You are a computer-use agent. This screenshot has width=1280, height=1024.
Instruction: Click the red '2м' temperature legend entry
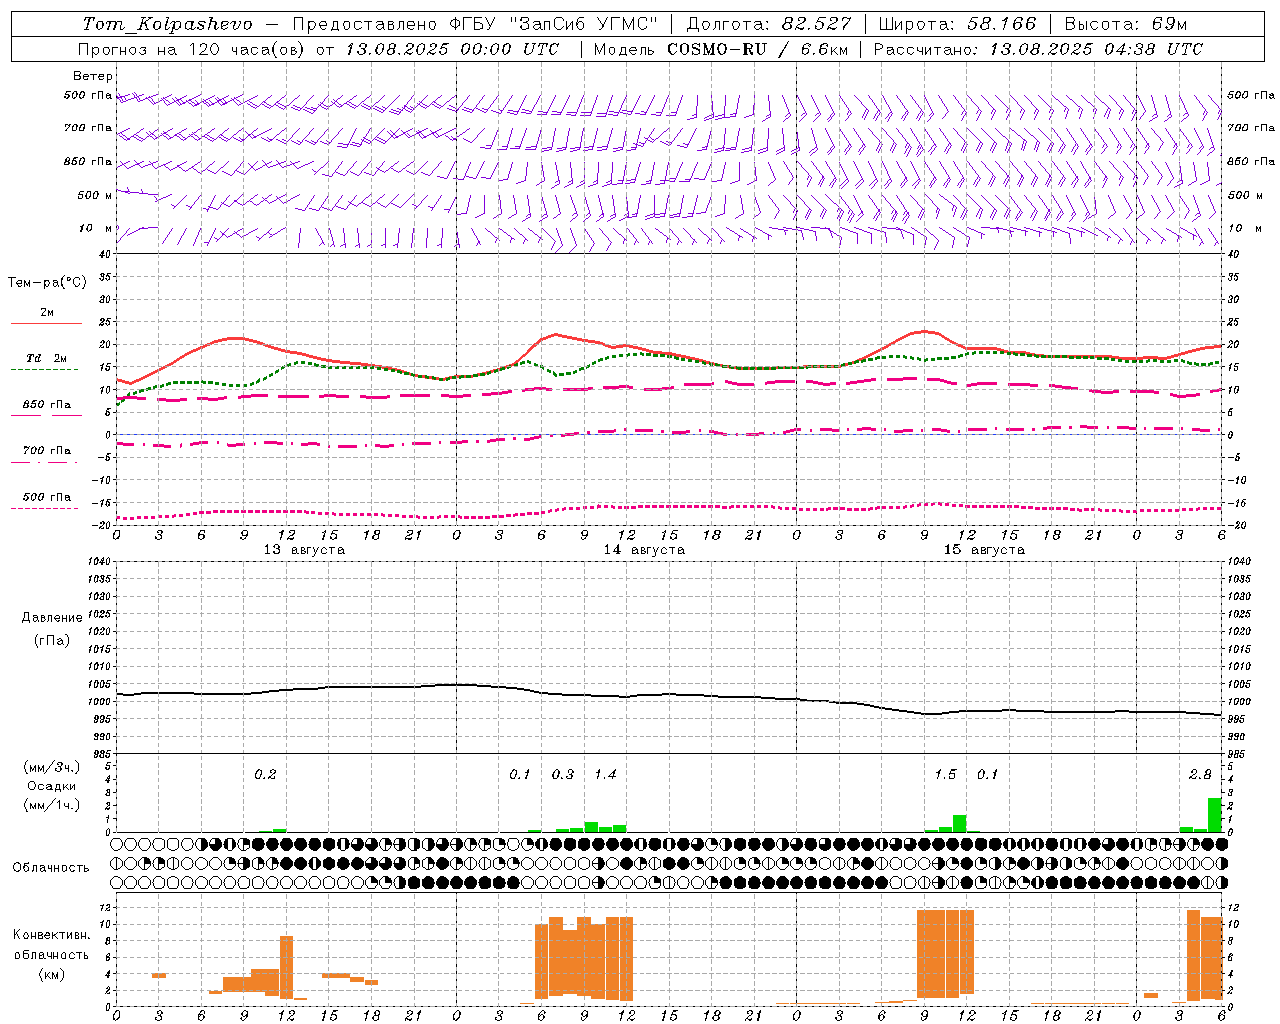(47, 317)
